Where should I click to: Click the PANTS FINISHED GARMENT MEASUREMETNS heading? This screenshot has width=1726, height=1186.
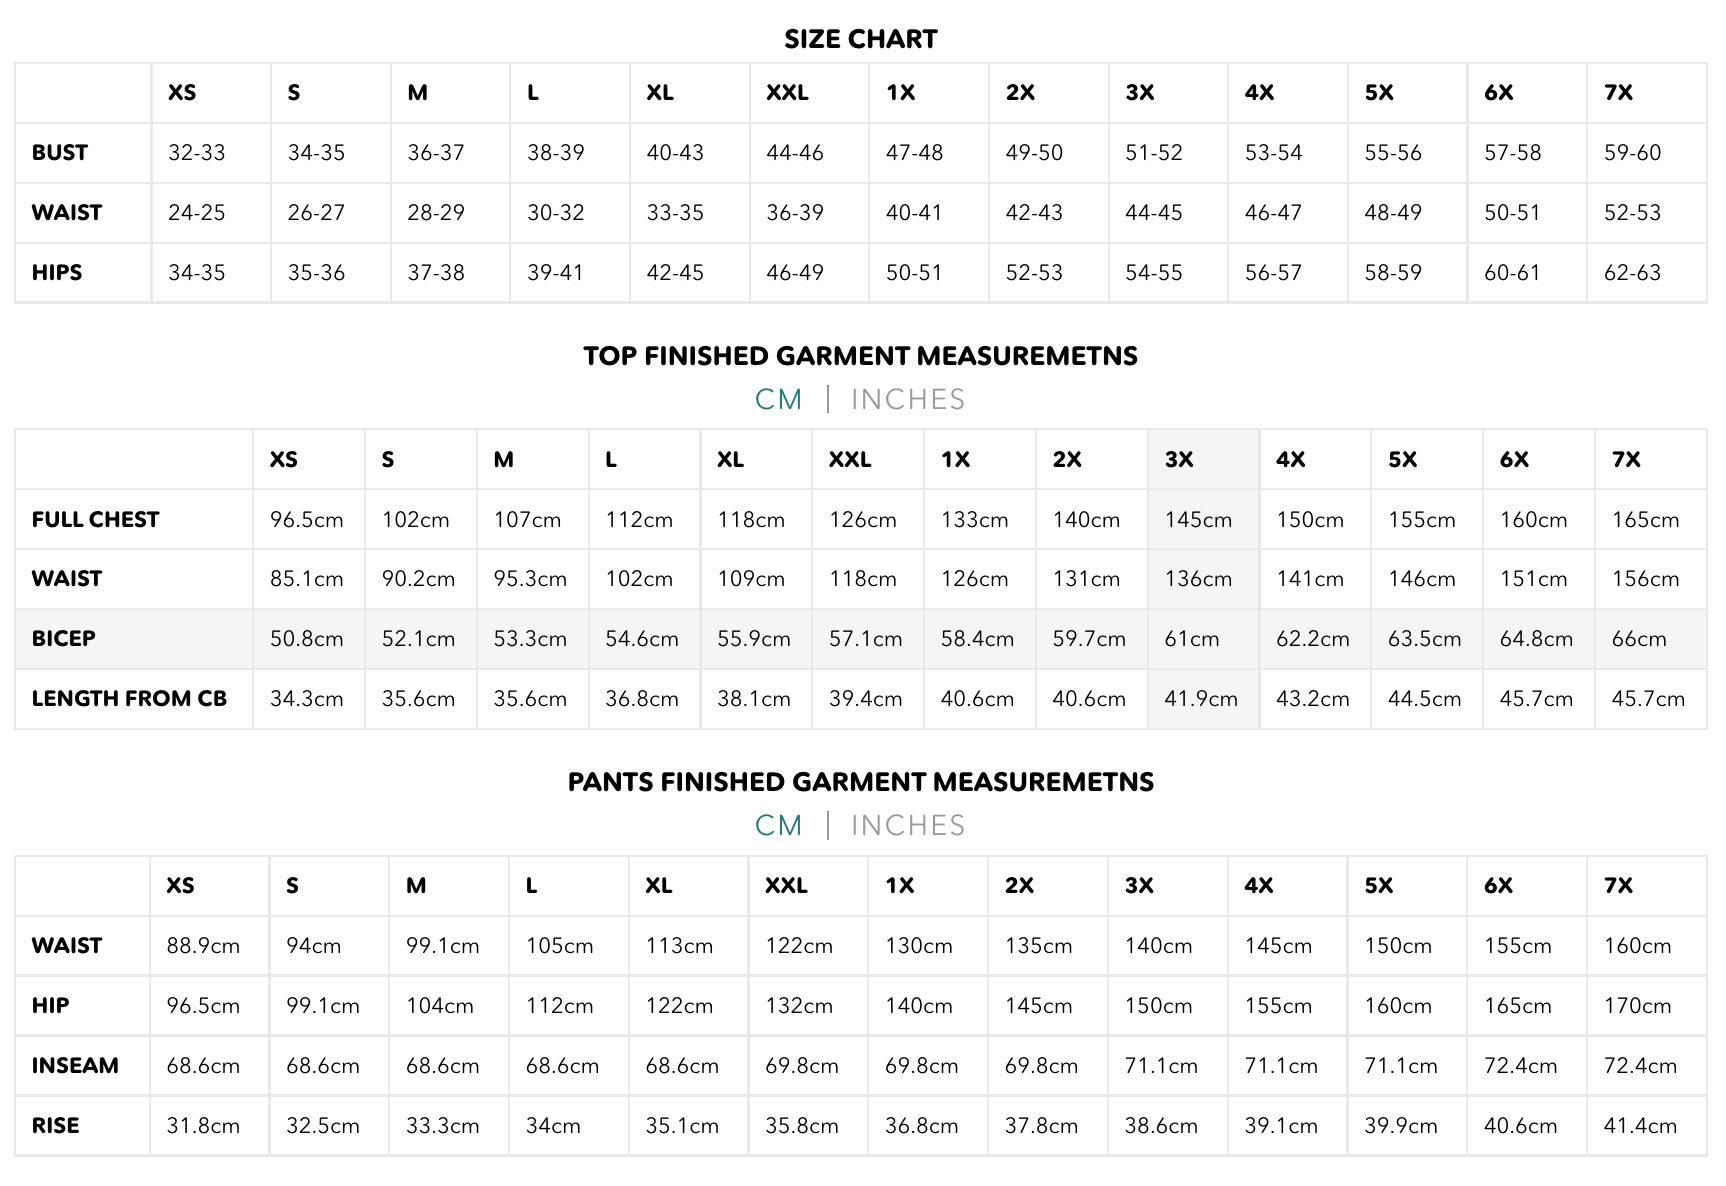coord(861,782)
